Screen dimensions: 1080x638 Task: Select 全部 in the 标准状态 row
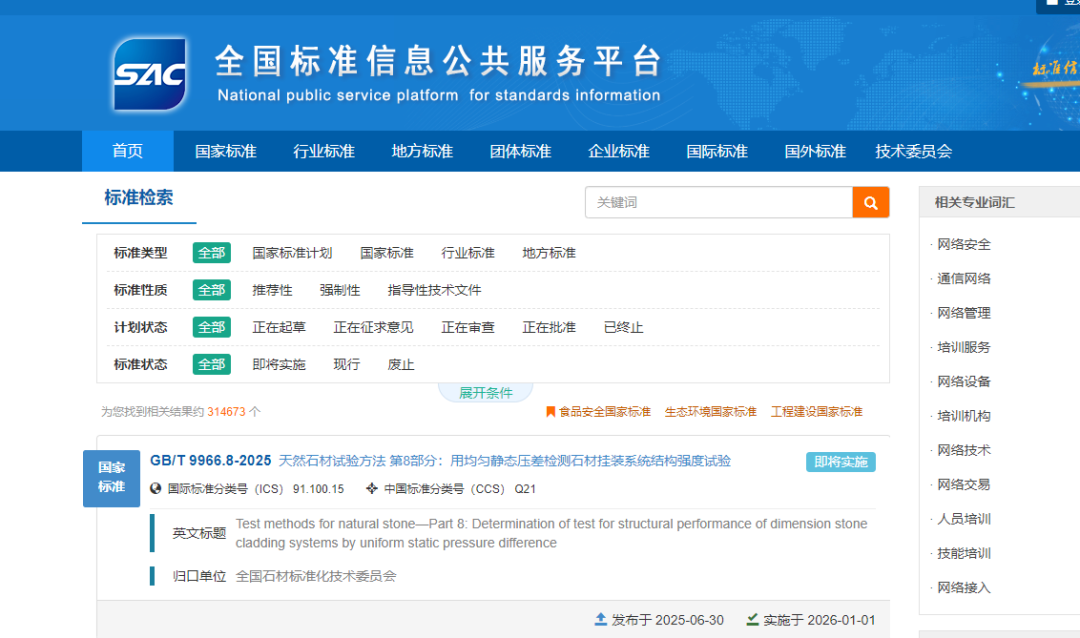click(211, 364)
